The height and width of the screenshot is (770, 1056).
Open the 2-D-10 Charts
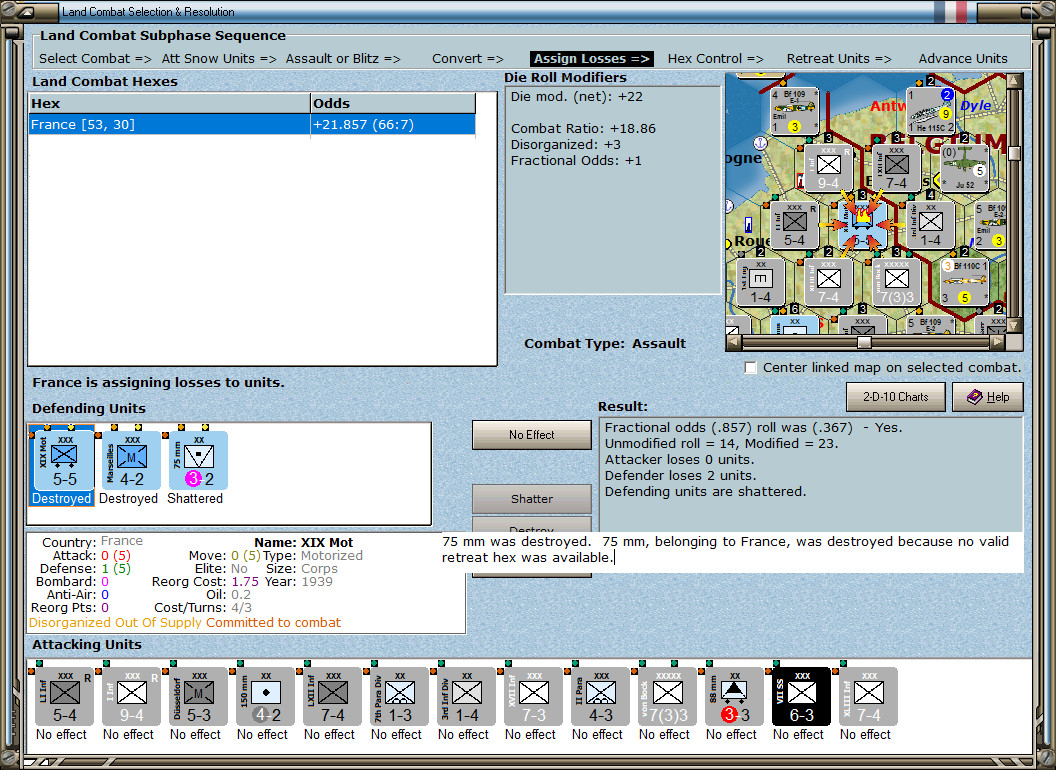tap(896, 397)
